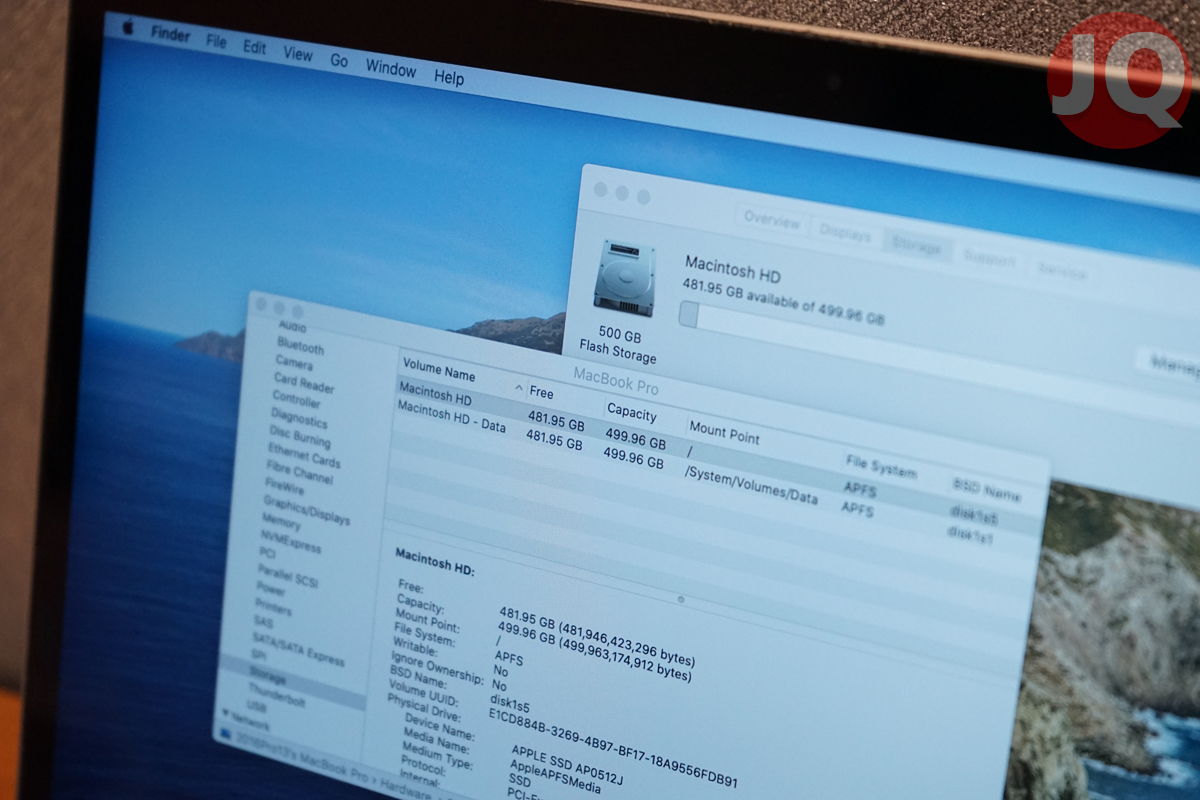The width and height of the screenshot is (1200, 800).
Task: Open the View menu
Action: coord(297,54)
